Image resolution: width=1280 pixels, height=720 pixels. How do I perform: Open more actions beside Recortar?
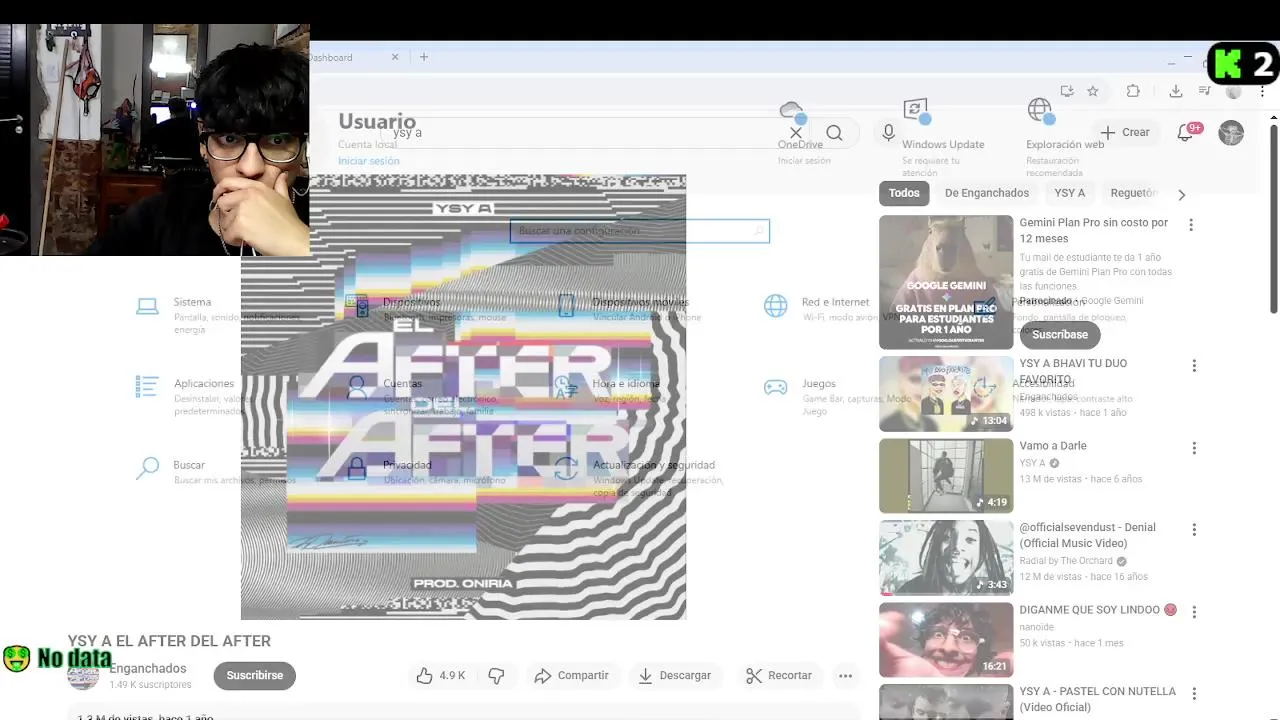(845, 676)
